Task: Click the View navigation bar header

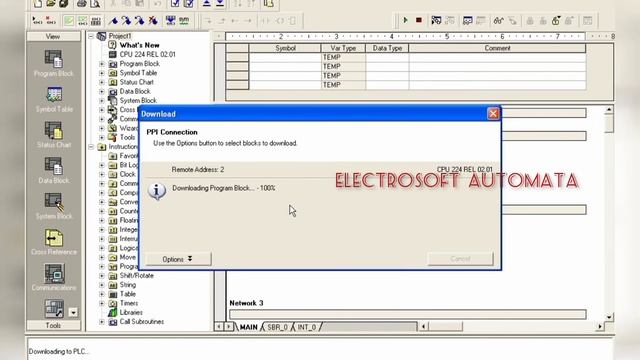Action: tap(53, 36)
